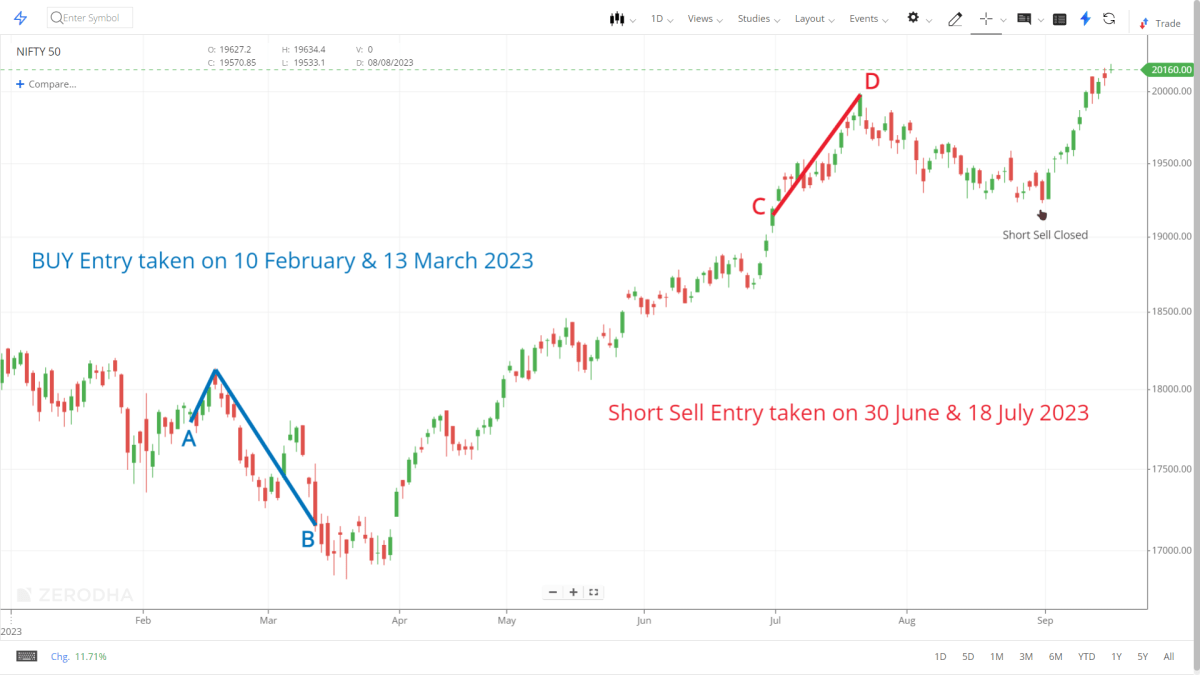The height and width of the screenshot is (675, 1200).
Task: Open the Events dropdown
Action: [863, 18]
